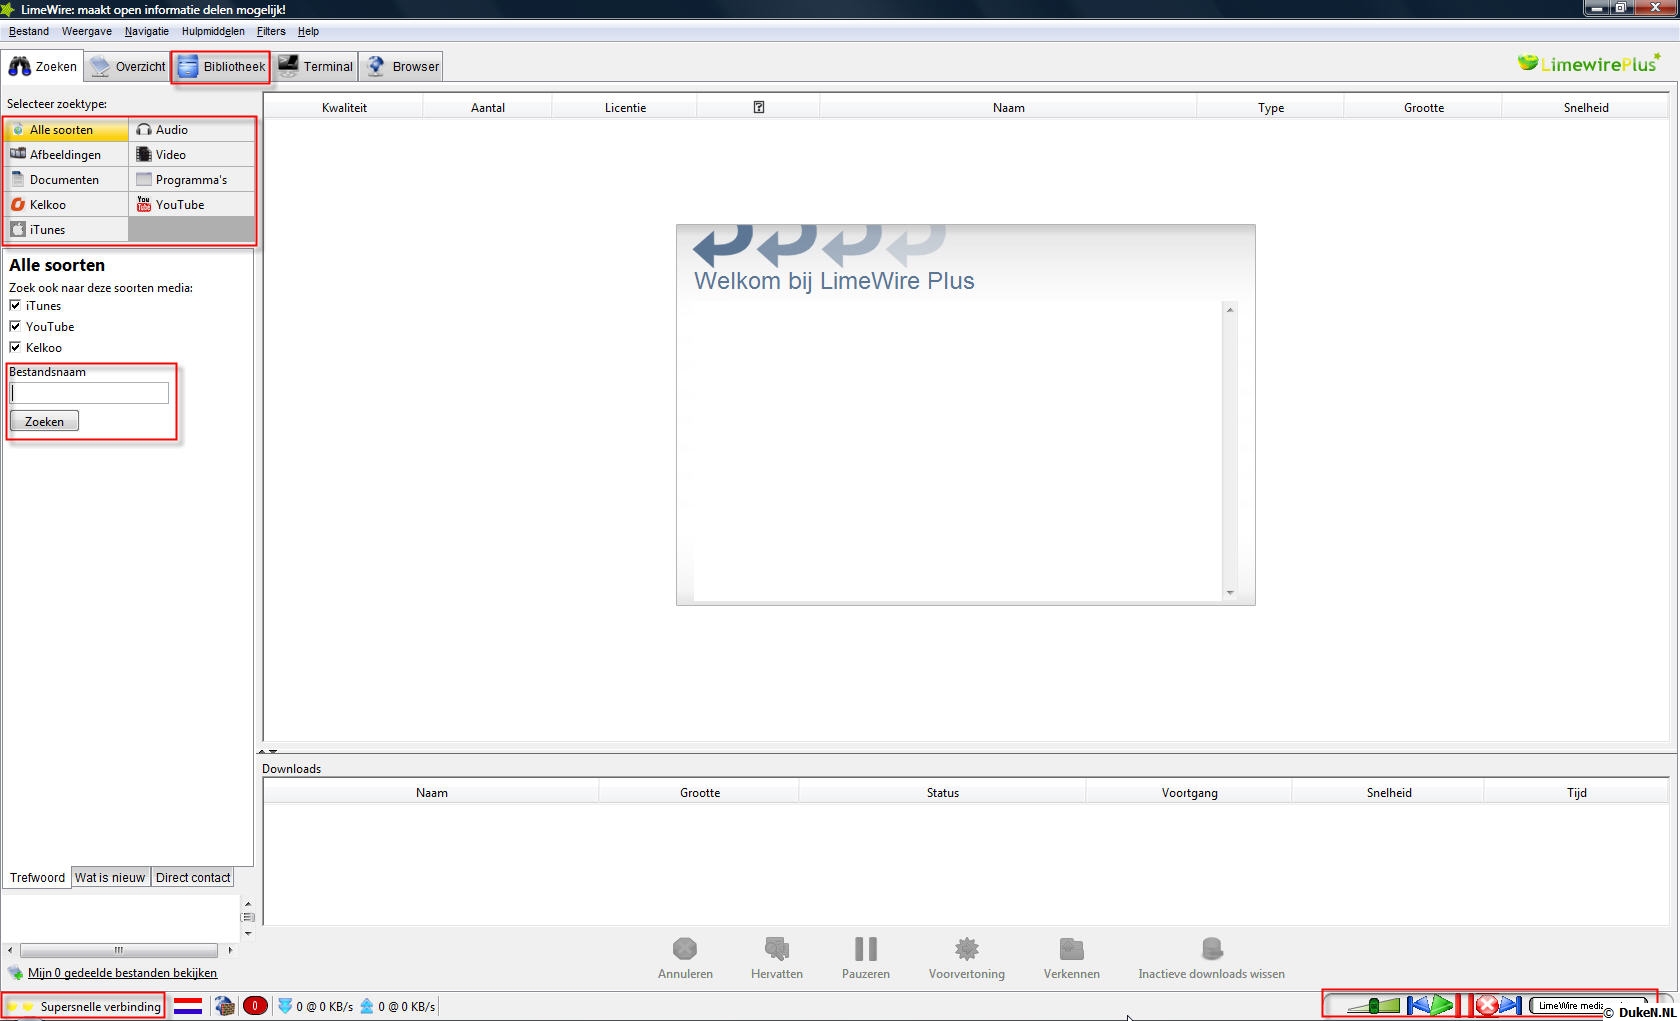The width and height of the screenshot is (1680, 1021).
Task: Select the Audio search type
Action: (x=191, y=130)
